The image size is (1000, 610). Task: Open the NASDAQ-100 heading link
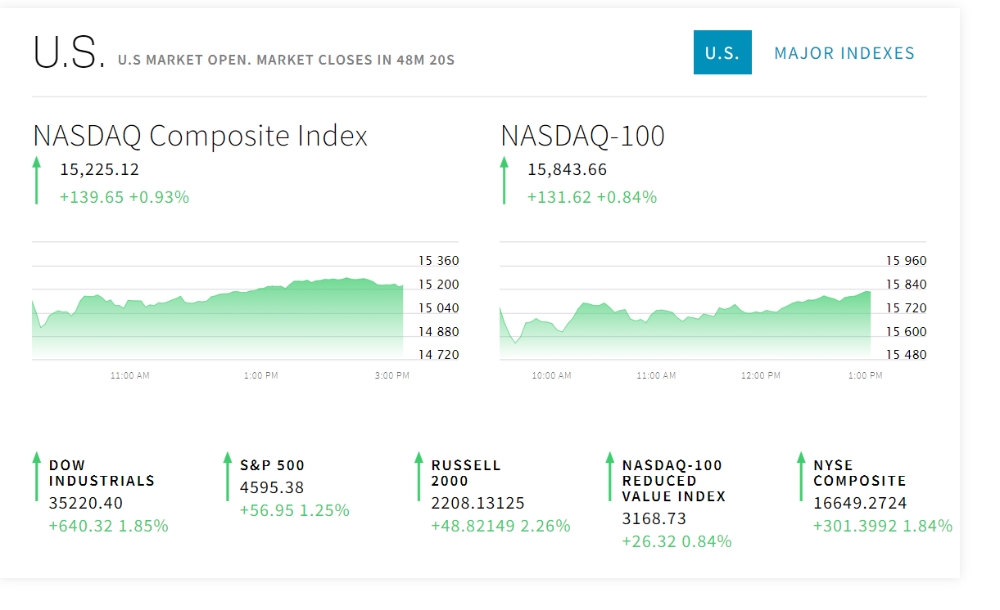(582, 135)
